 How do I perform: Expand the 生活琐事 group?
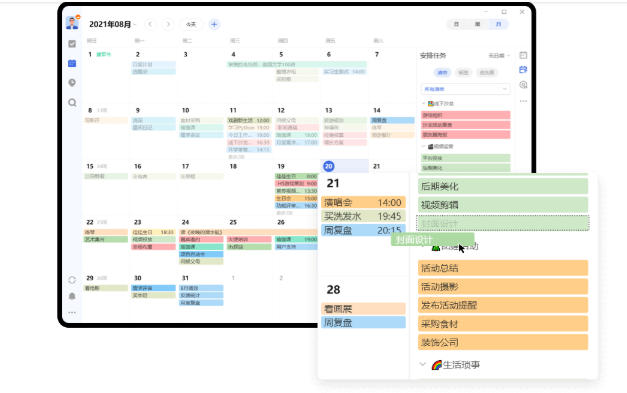[423, 364]
